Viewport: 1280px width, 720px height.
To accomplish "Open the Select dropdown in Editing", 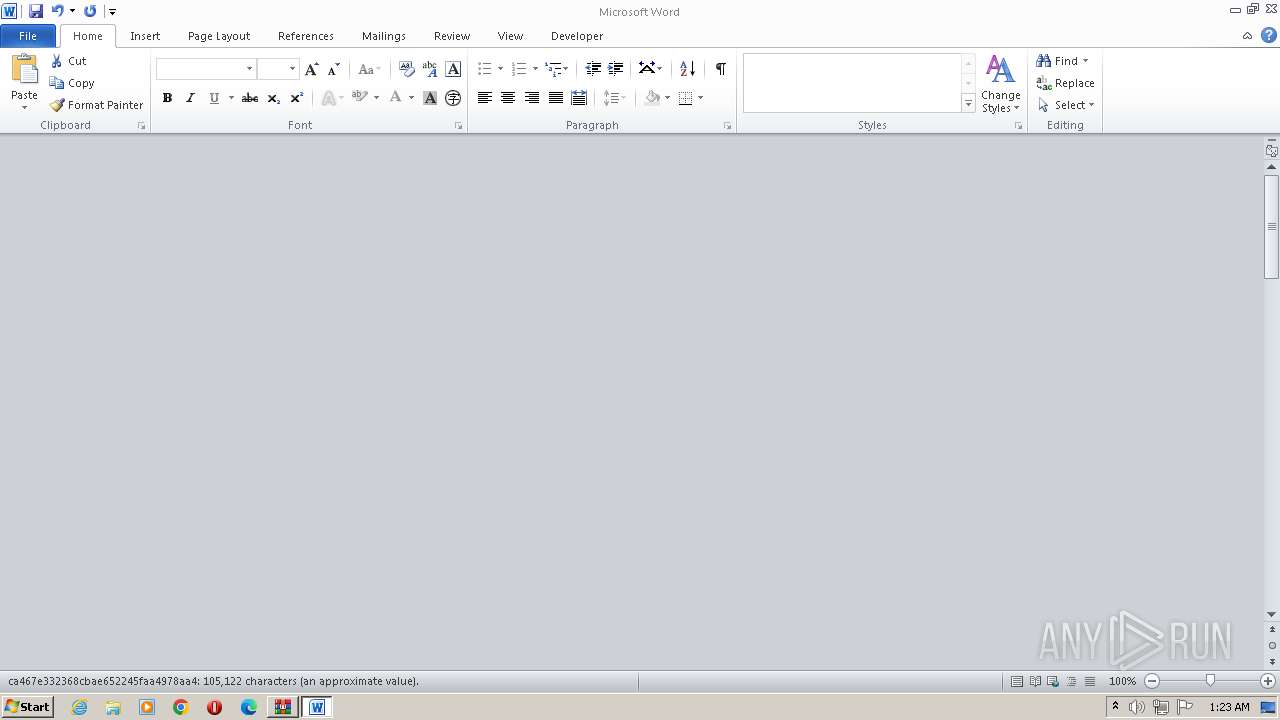I will 1067,105.
